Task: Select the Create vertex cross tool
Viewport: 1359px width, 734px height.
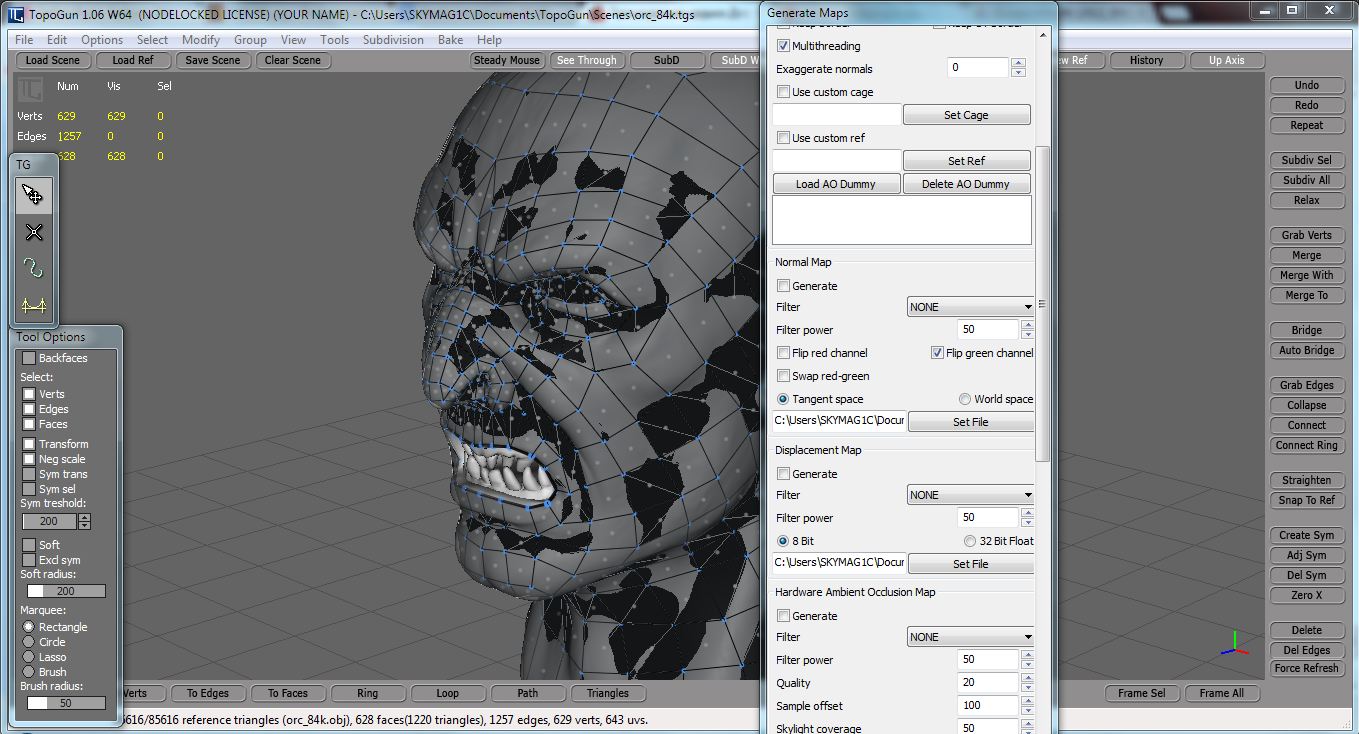Action: (x=34, y=232)
